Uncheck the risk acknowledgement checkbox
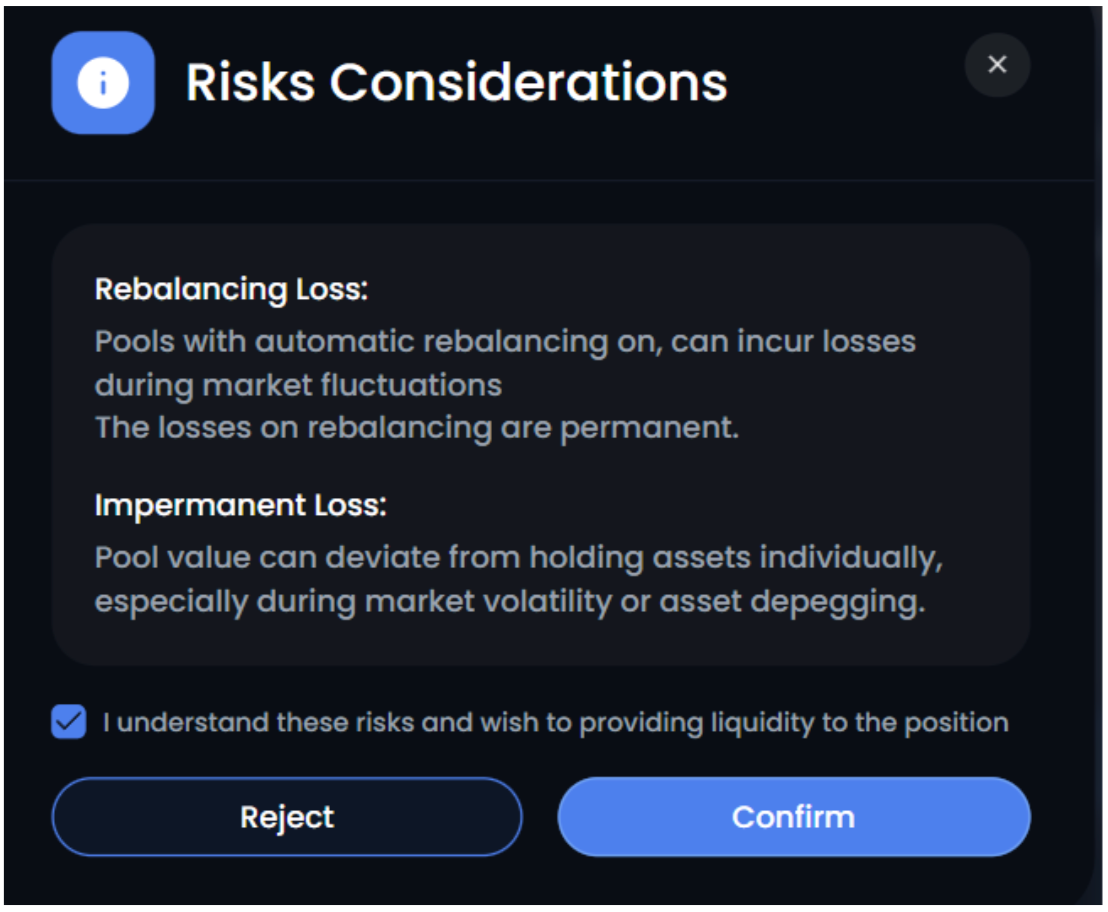Image resolution: width=1108 pixels, height=912 pixels. 69,722
